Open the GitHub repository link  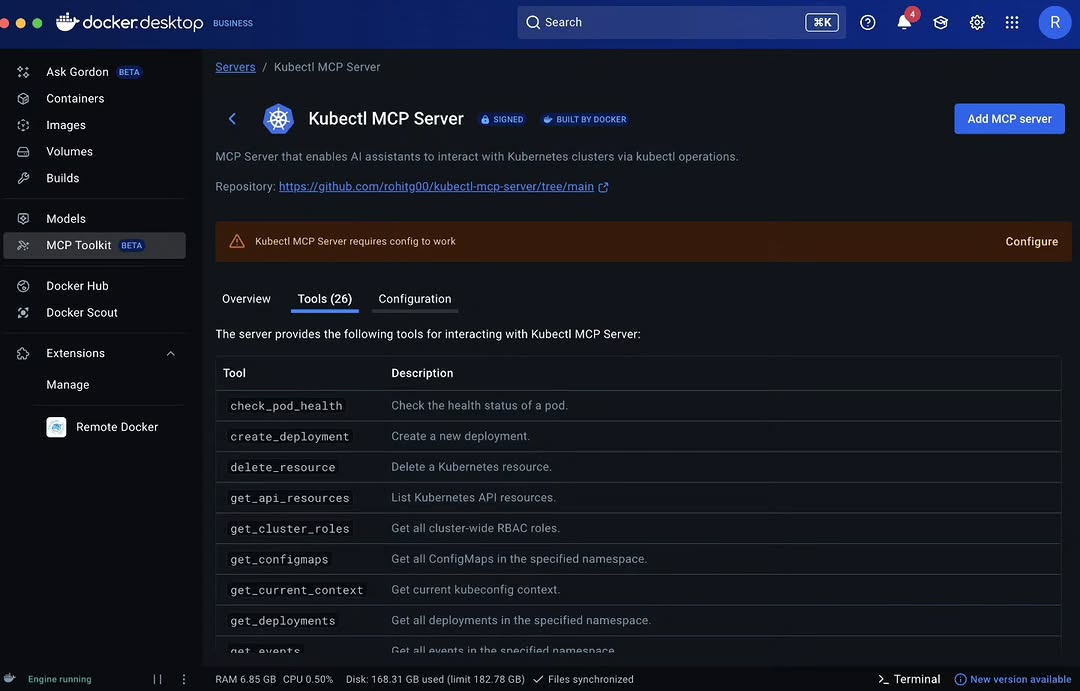pos(436,187)
